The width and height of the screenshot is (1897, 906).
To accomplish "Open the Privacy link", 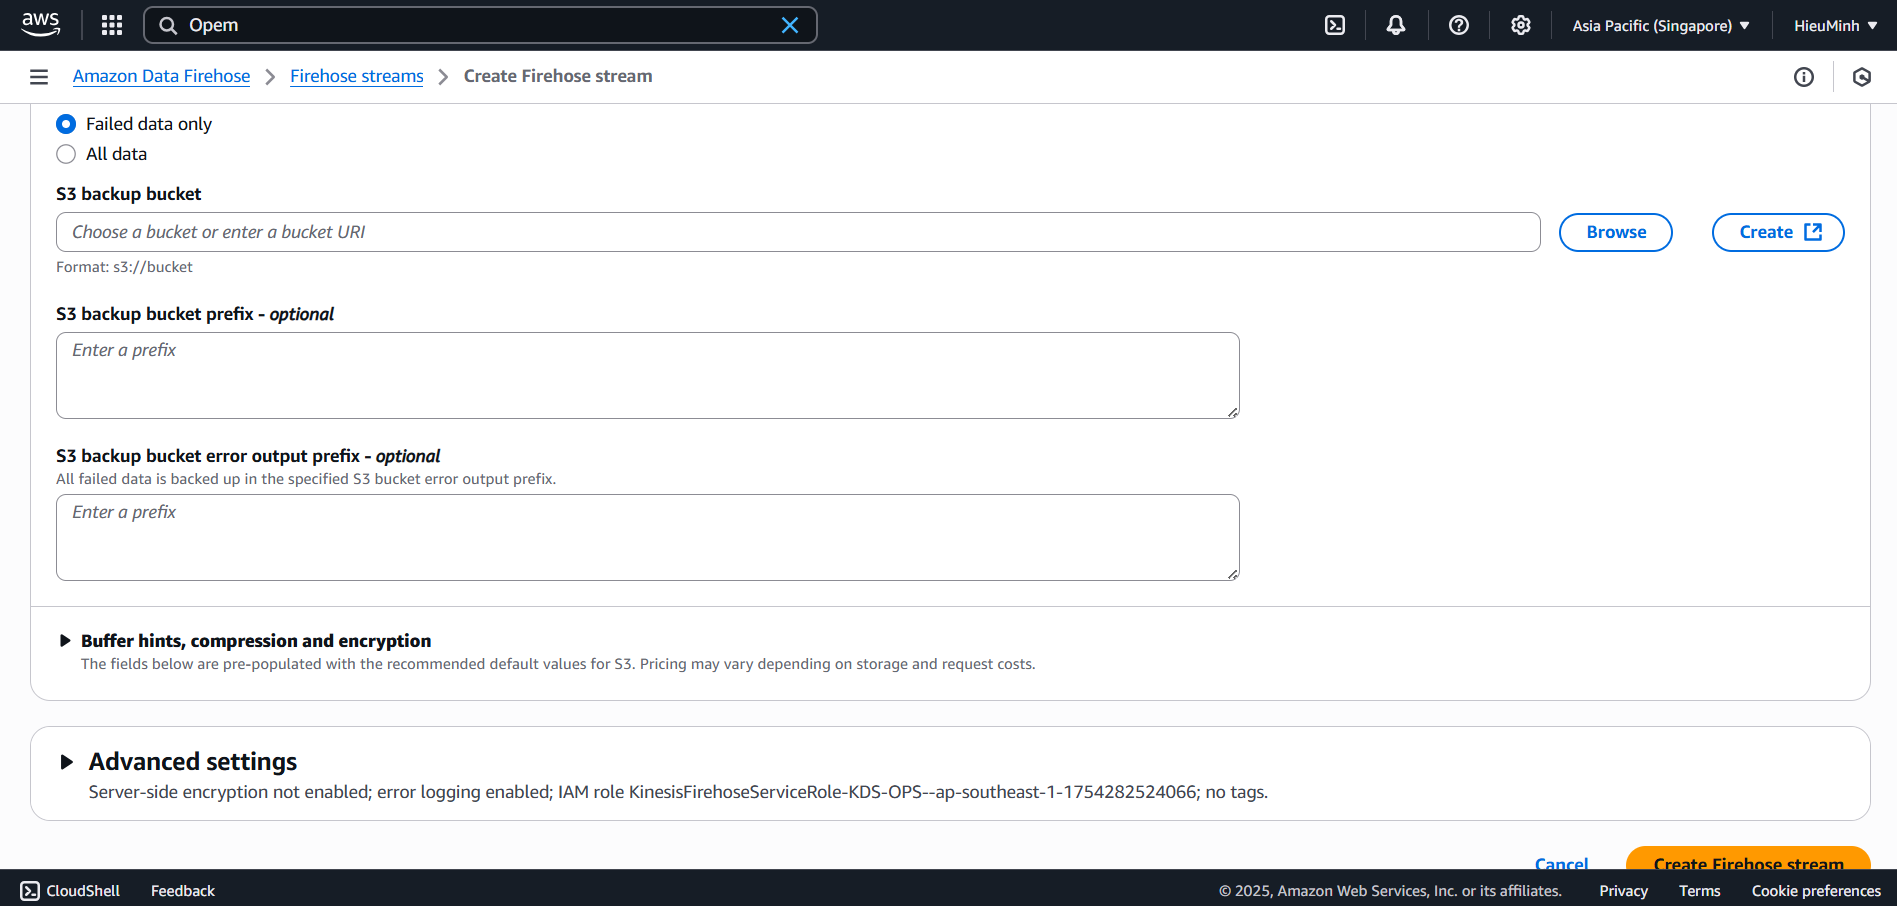I will tap(1623, 890).
